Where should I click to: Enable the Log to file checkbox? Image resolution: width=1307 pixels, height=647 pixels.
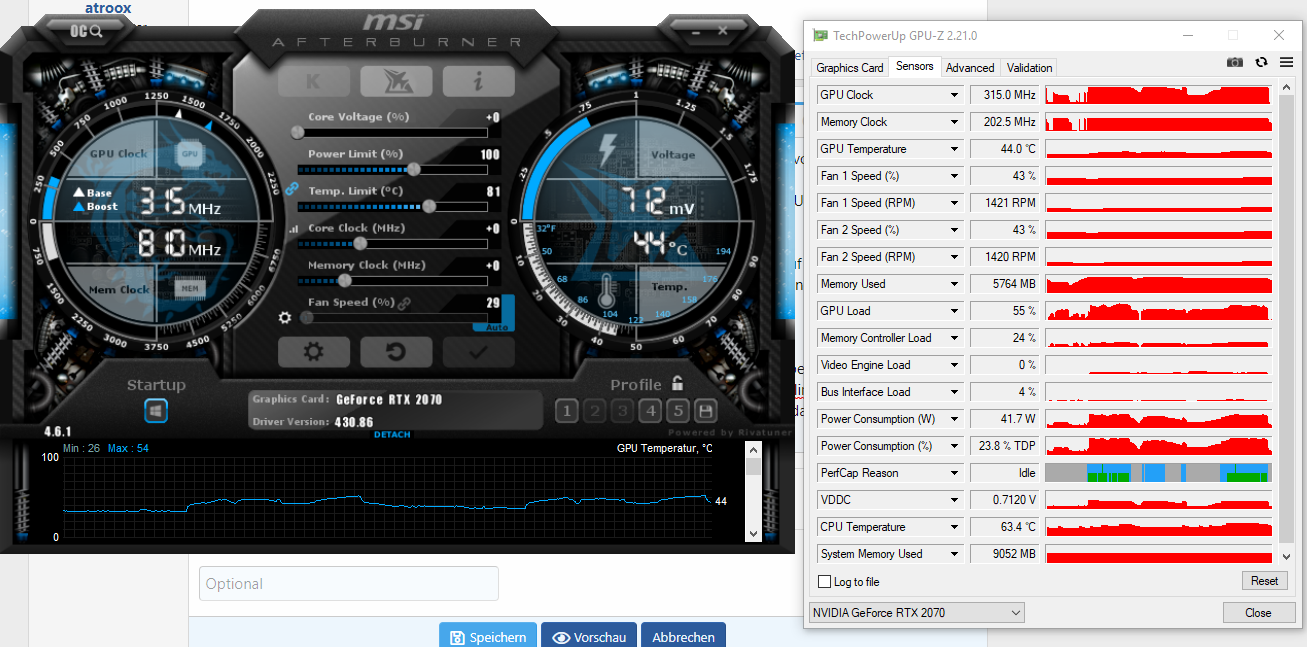(825, 582)
